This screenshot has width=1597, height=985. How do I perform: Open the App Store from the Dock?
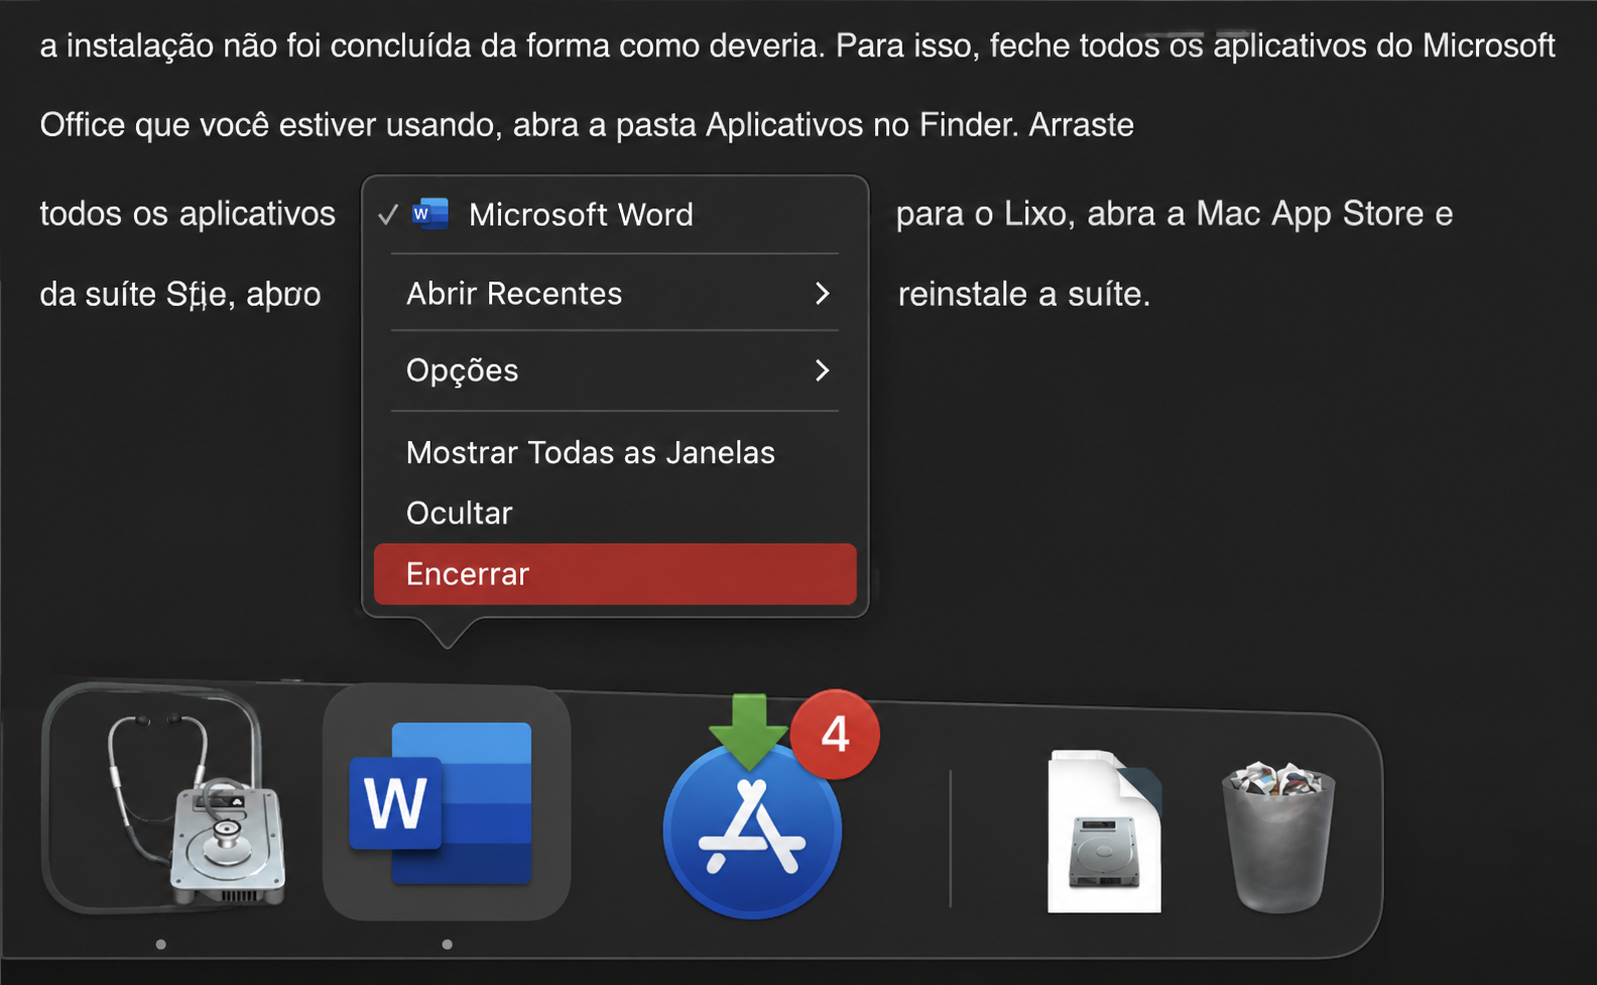point(752,832)
